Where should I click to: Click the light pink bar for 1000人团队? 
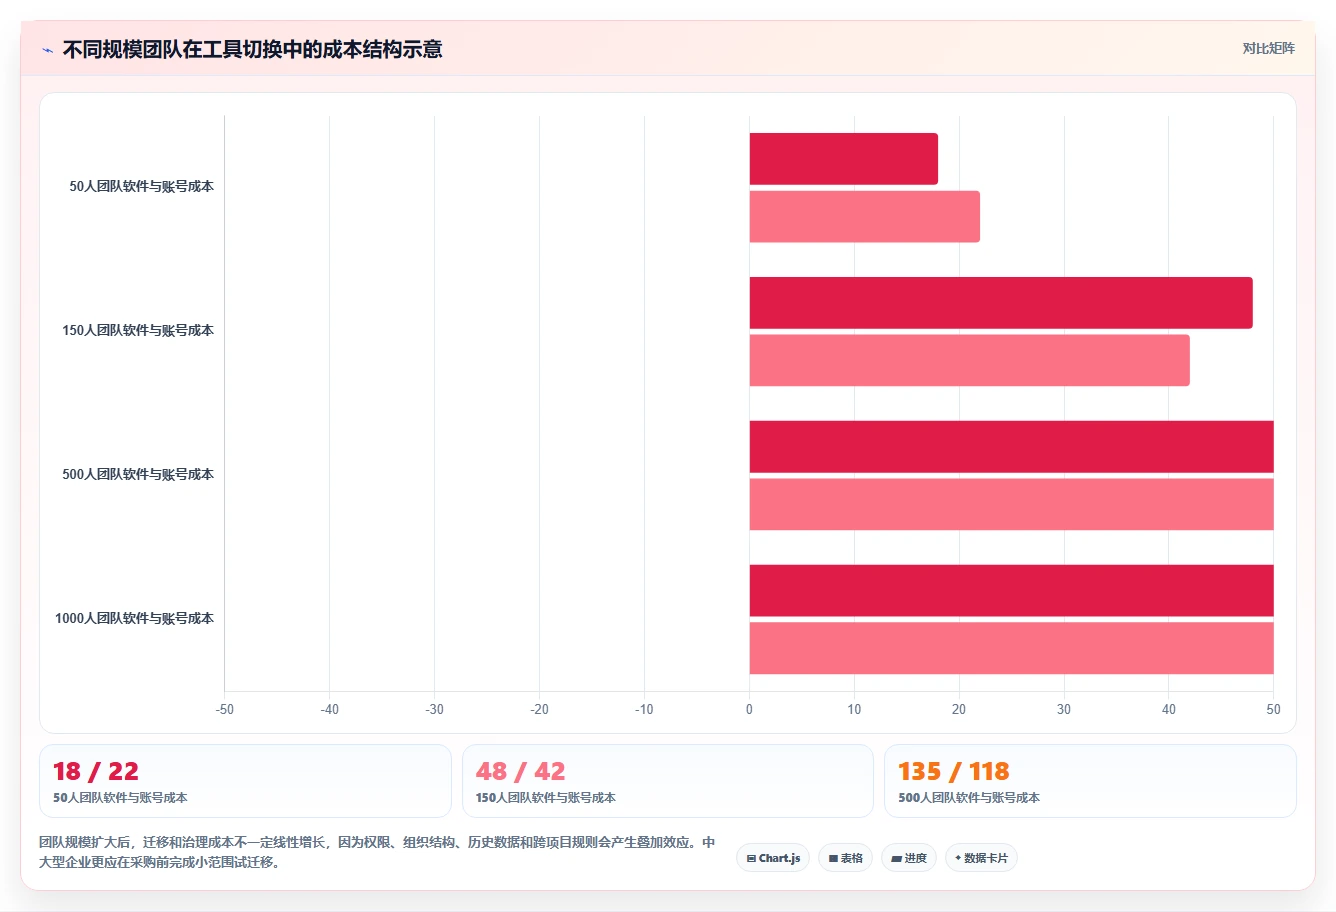click(1012, 648)
